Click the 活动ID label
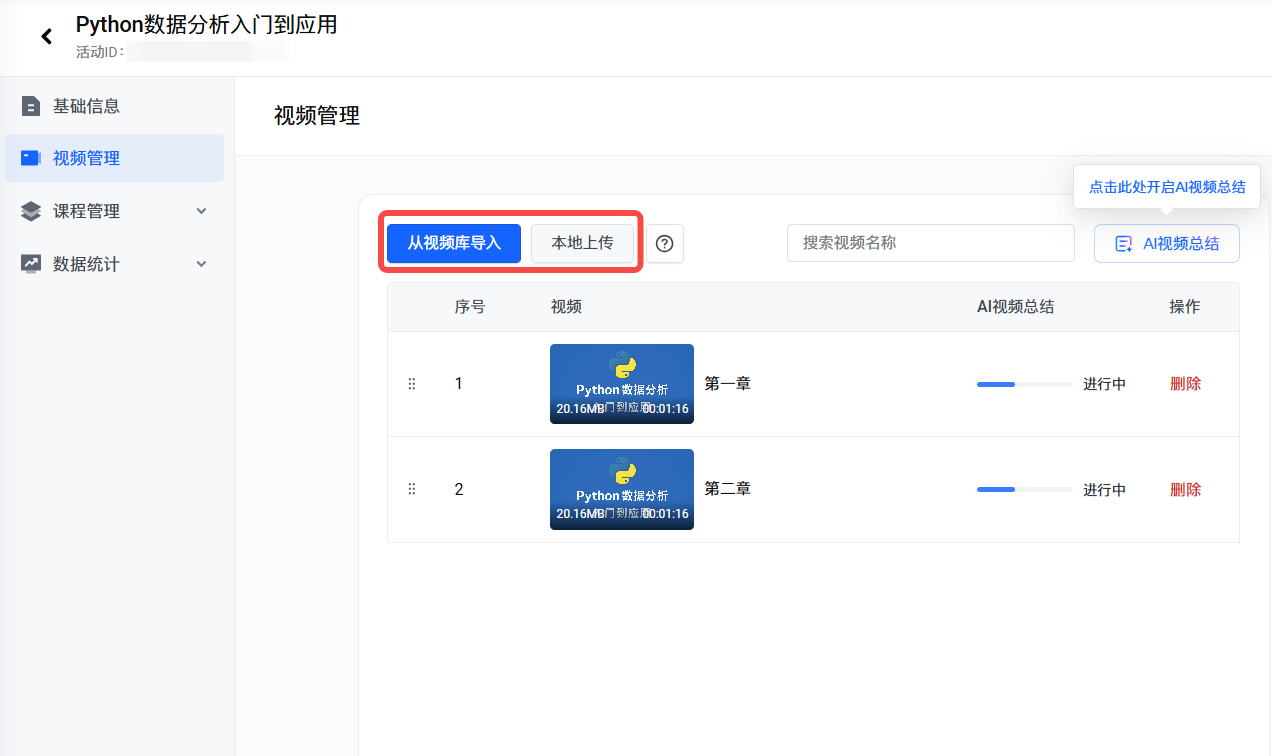1272x756 pixels. (x=101, y=52)
